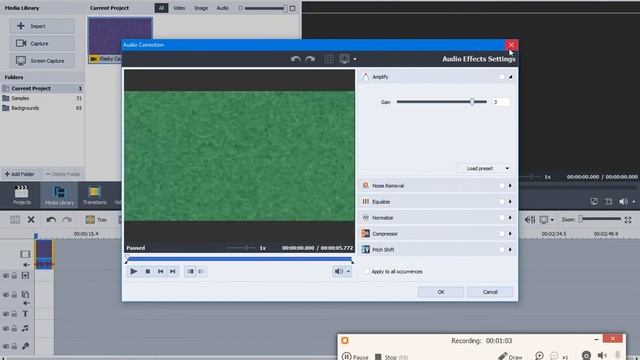The height and width of the screenshot is (360, 640).
Task: Click the Capture button in Media Library
Action: tap(42, 43)
